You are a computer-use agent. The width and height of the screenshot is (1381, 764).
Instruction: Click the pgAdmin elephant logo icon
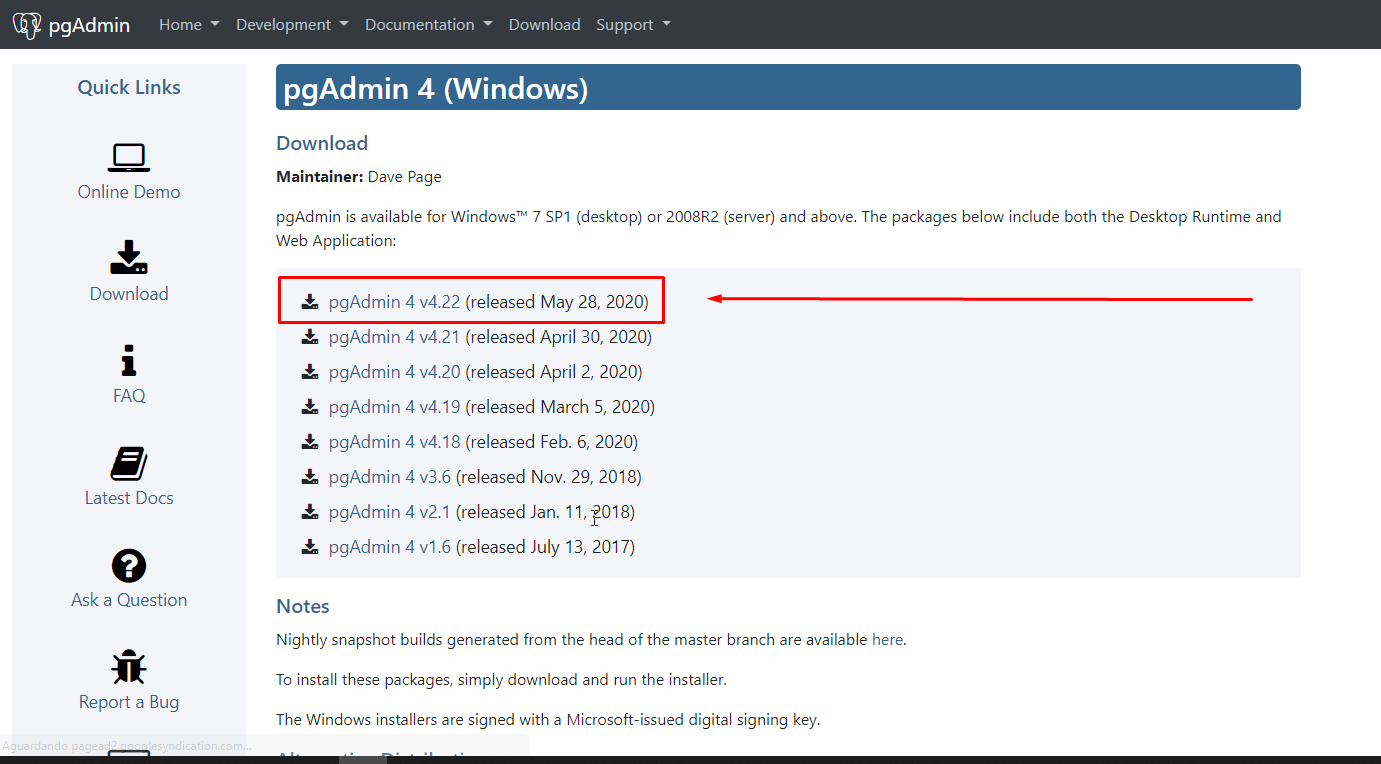pyautogui.click(x=27, y=25)
